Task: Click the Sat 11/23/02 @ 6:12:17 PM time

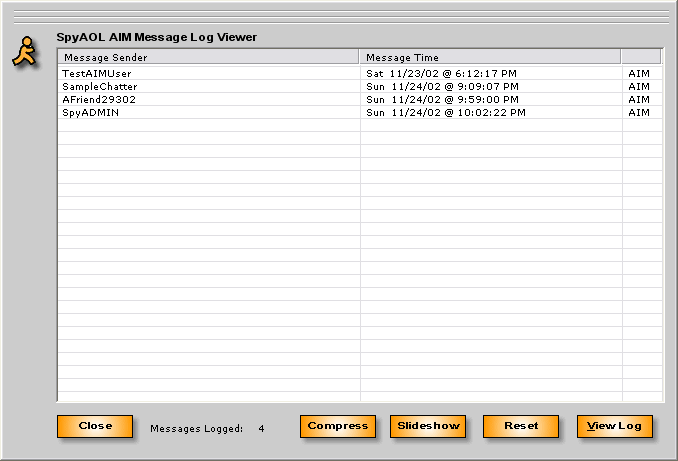Action: click(x=441, y=74)
